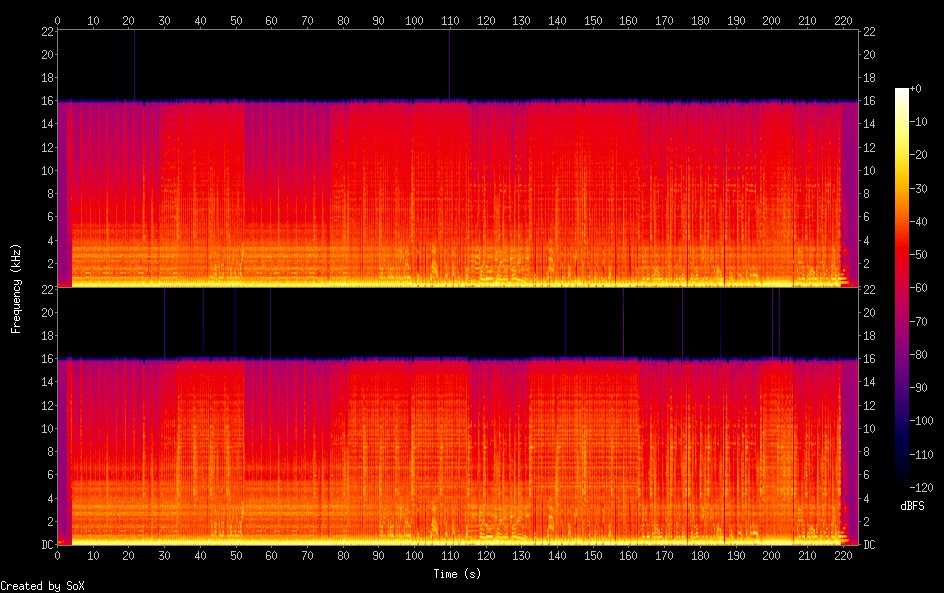This screenshot has height=593, width=944.
Task: Click the 150 tick on the bottom time axis
Action: (x=593, y=557)
